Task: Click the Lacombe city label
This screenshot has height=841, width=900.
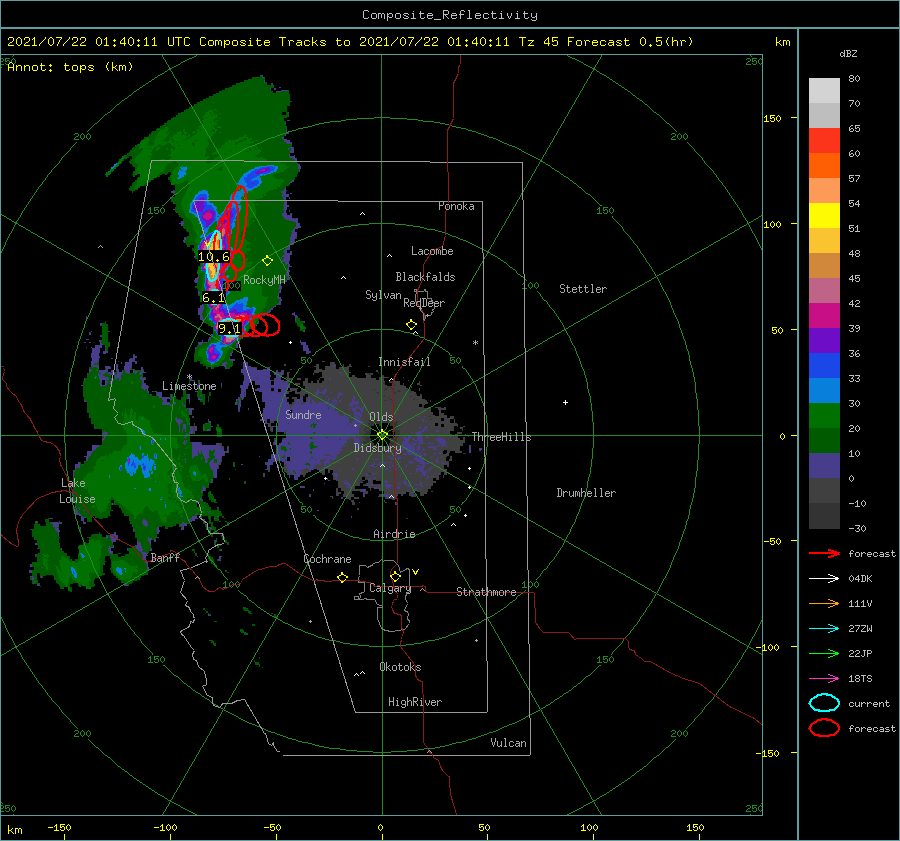Action: pyautogui.click(x=432, y=251)
